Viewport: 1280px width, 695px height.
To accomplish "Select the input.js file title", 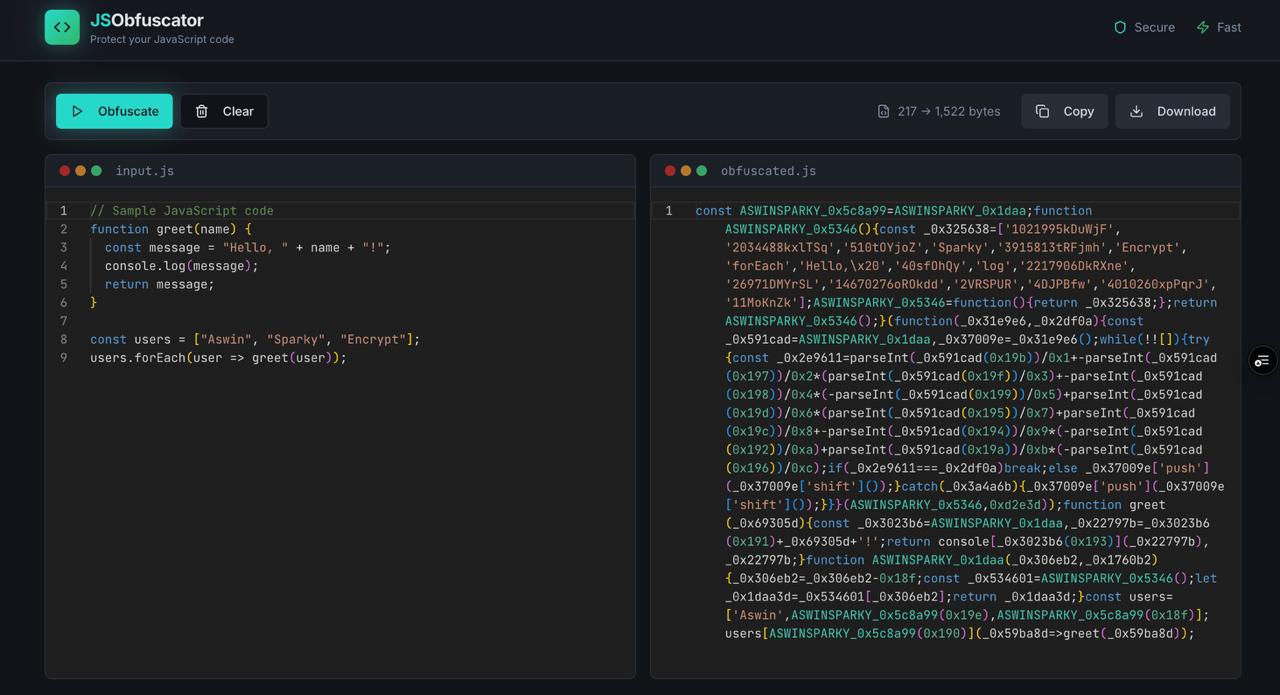I will pos(145,171).
